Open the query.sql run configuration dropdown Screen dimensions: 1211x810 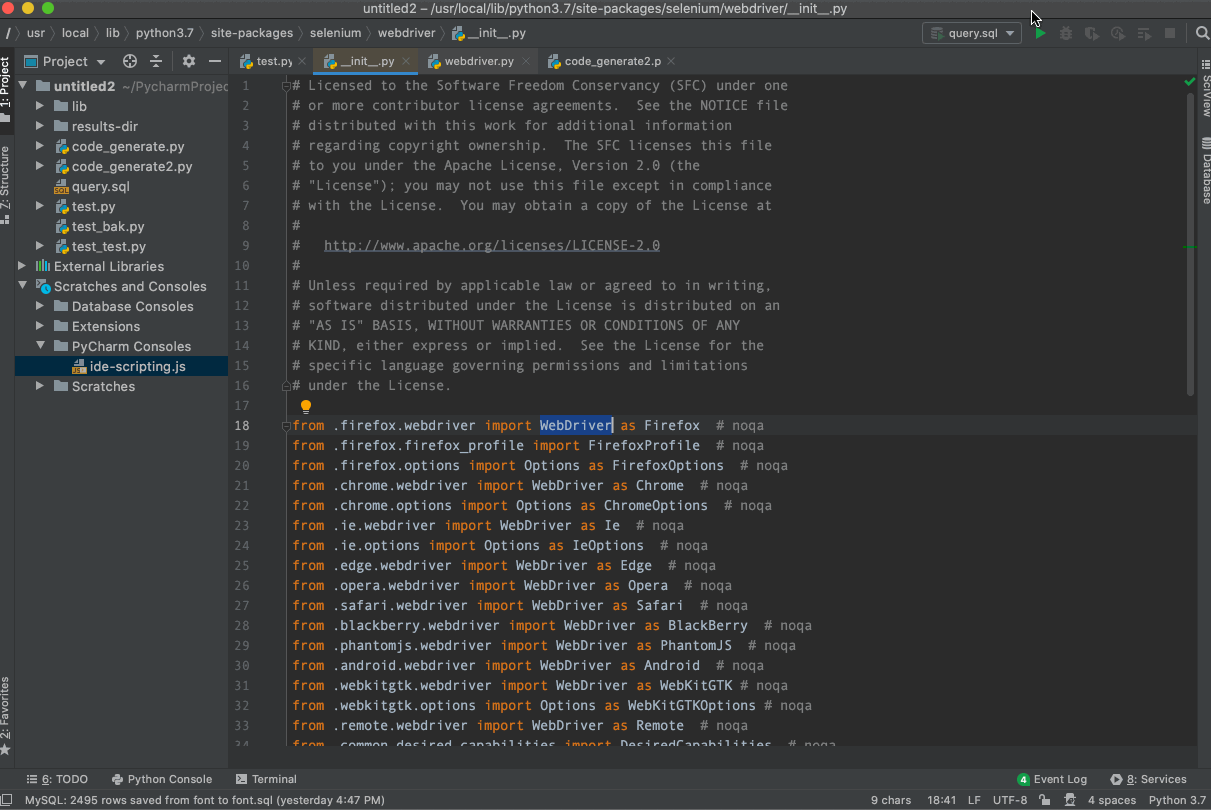[971, 33]
